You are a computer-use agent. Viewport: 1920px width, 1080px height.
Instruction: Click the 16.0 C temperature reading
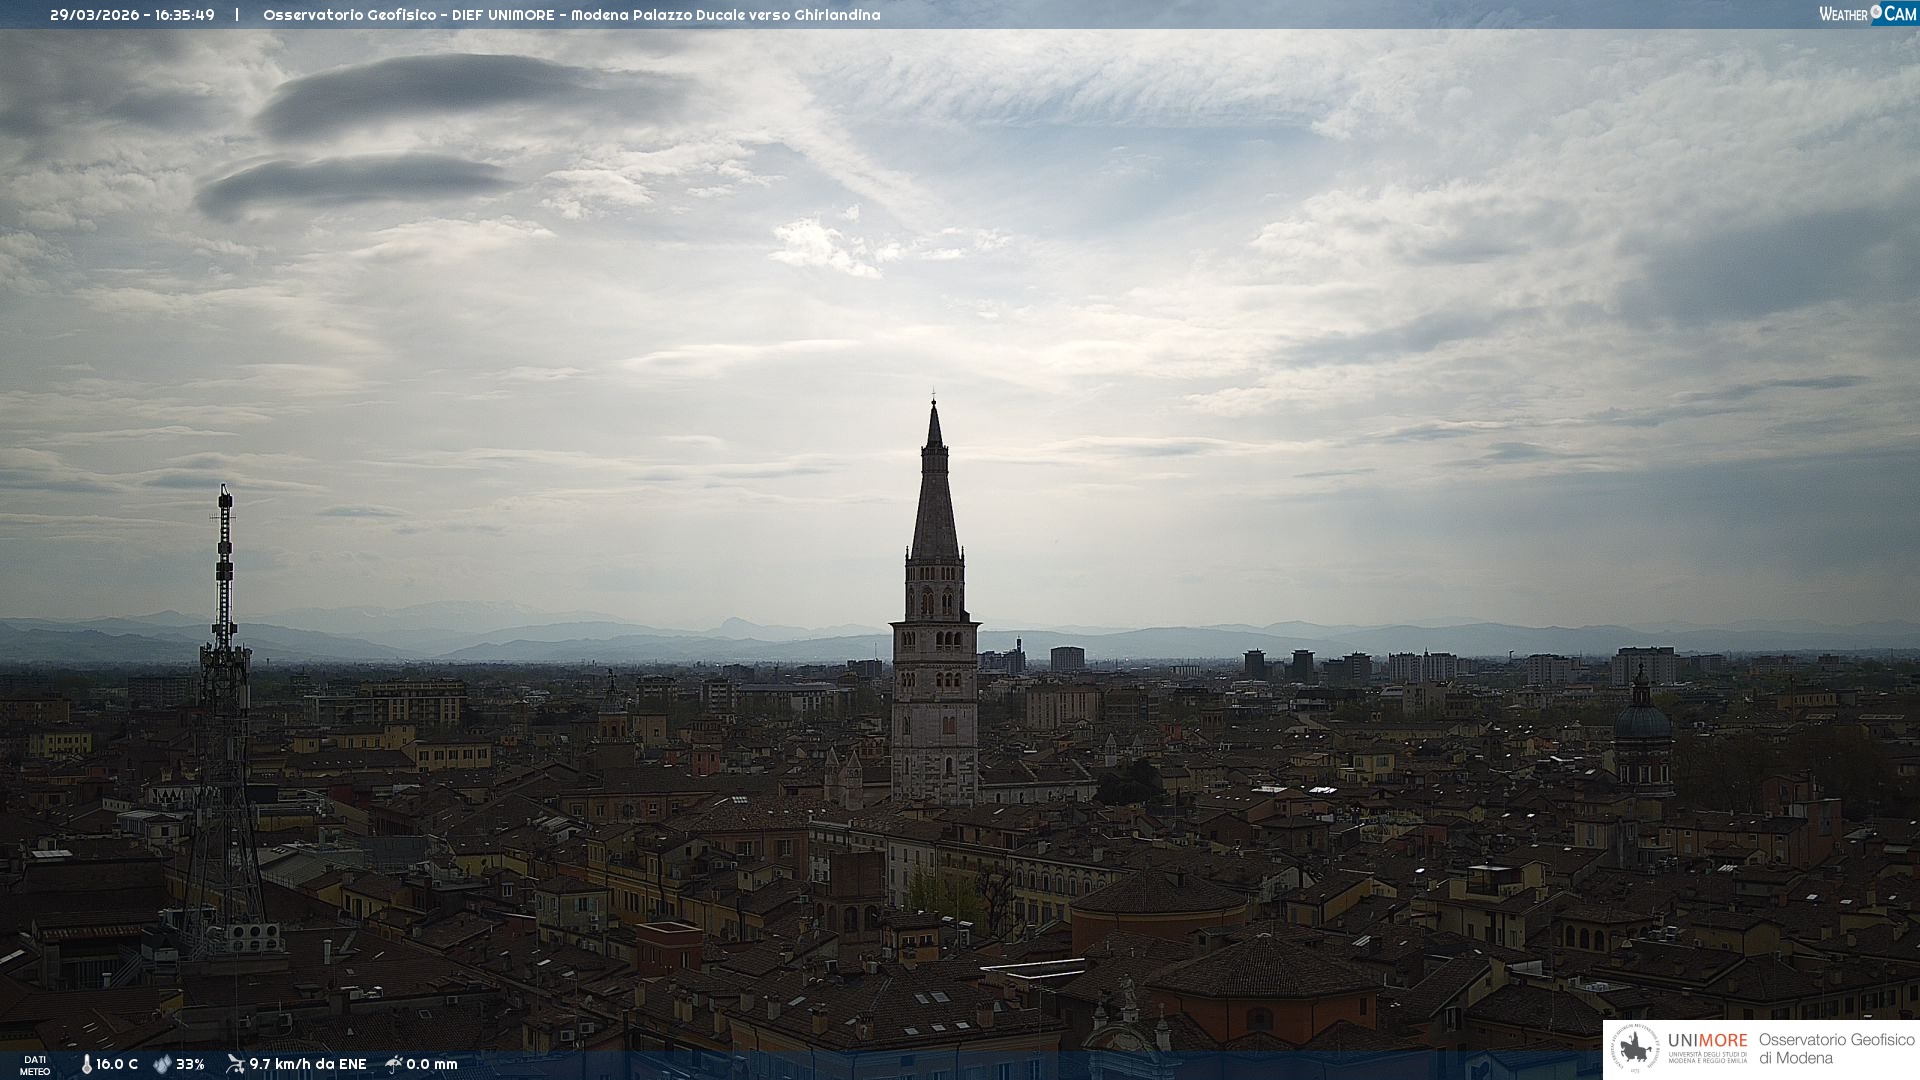117,1064
